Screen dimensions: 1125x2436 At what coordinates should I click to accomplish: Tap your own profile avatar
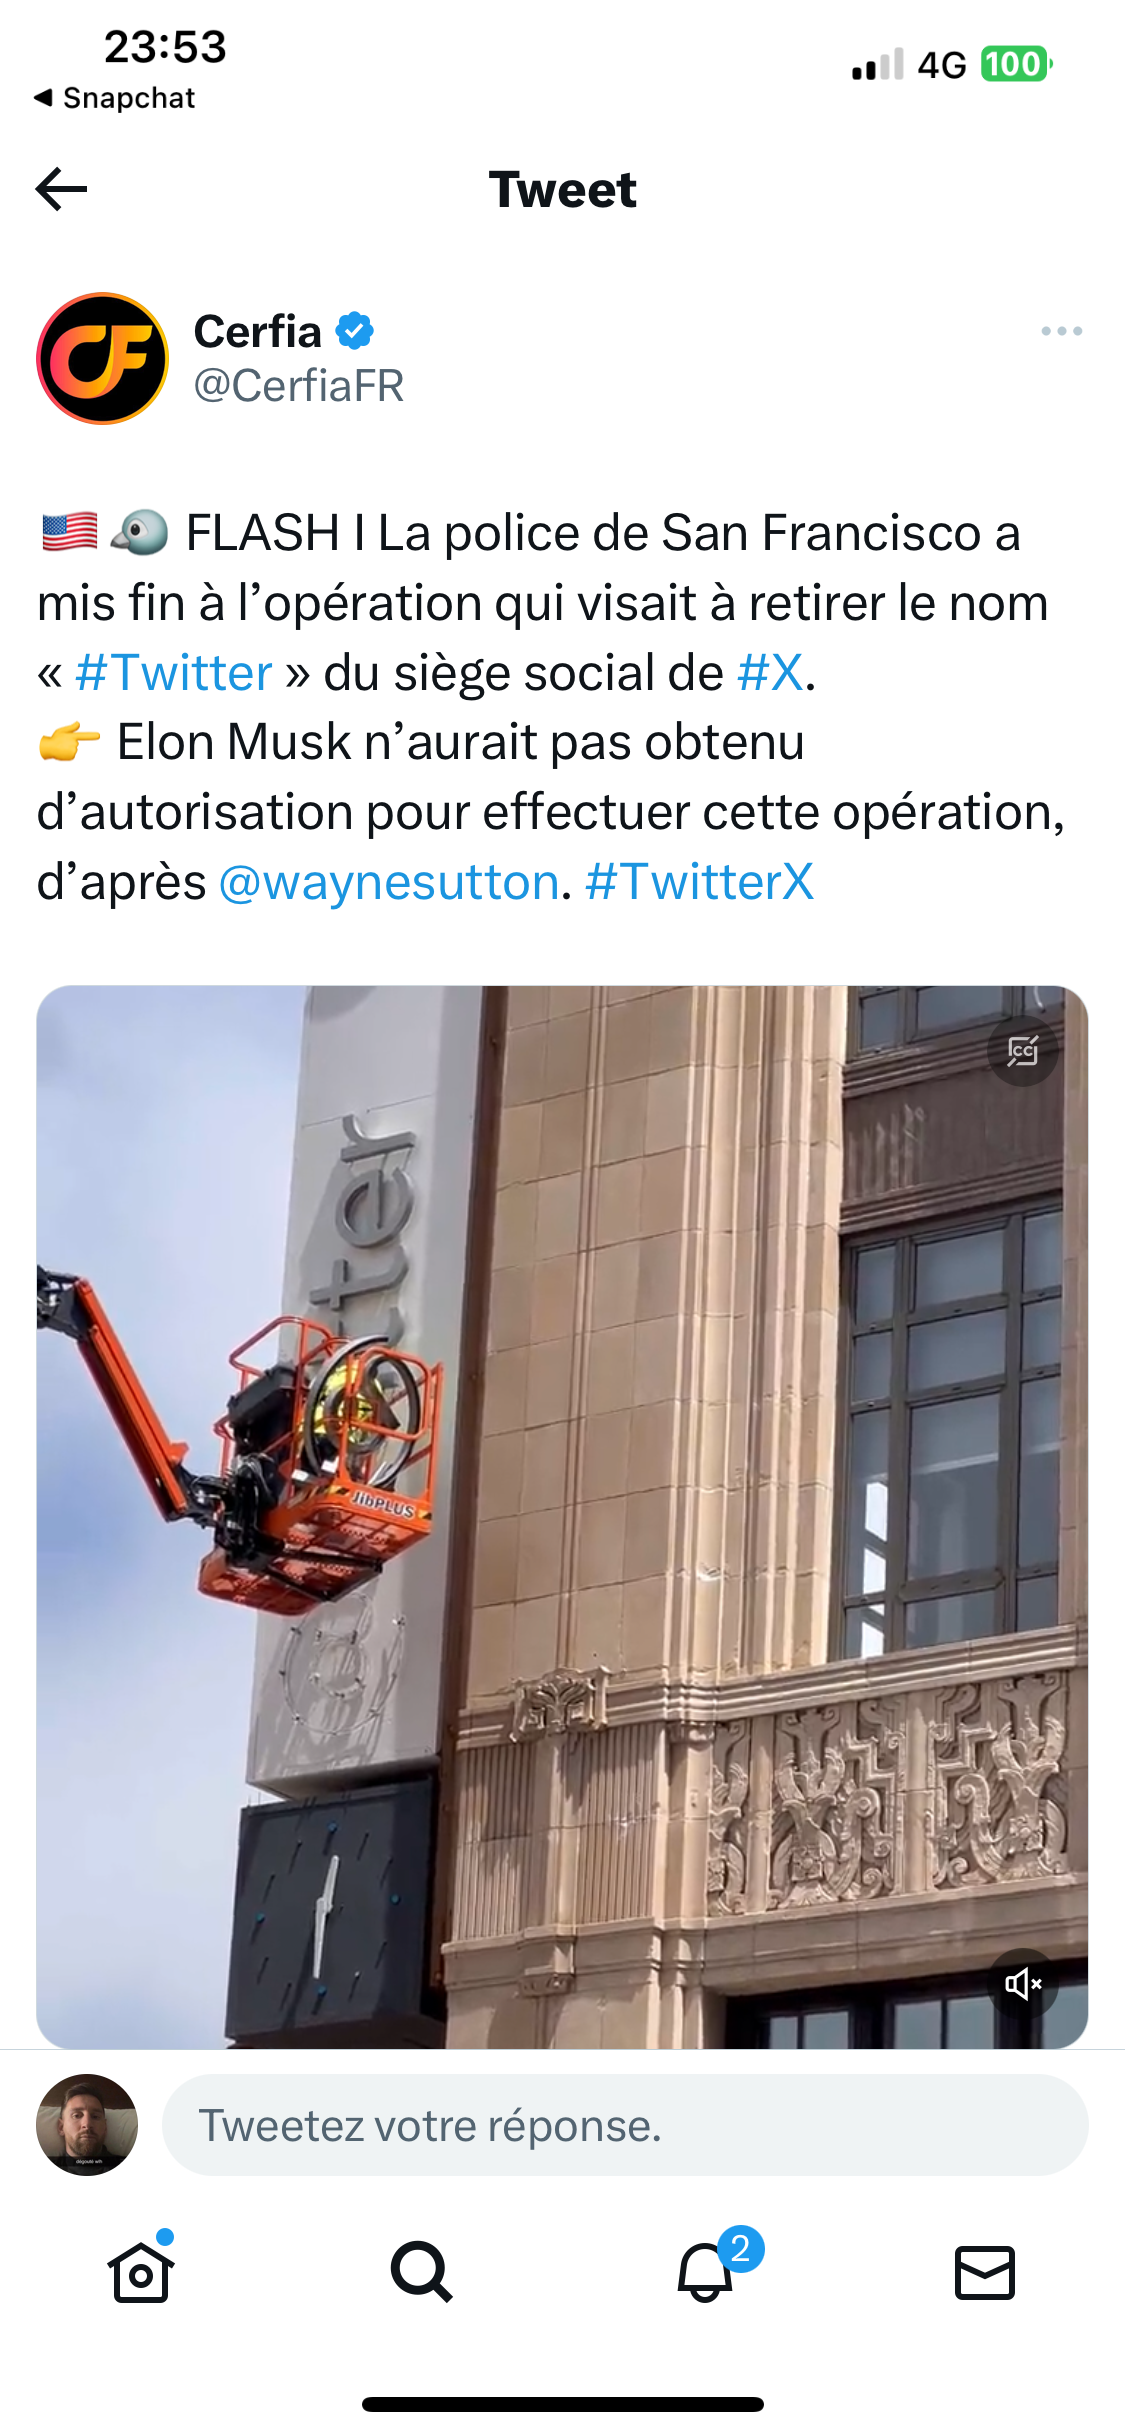(87, 2125)
